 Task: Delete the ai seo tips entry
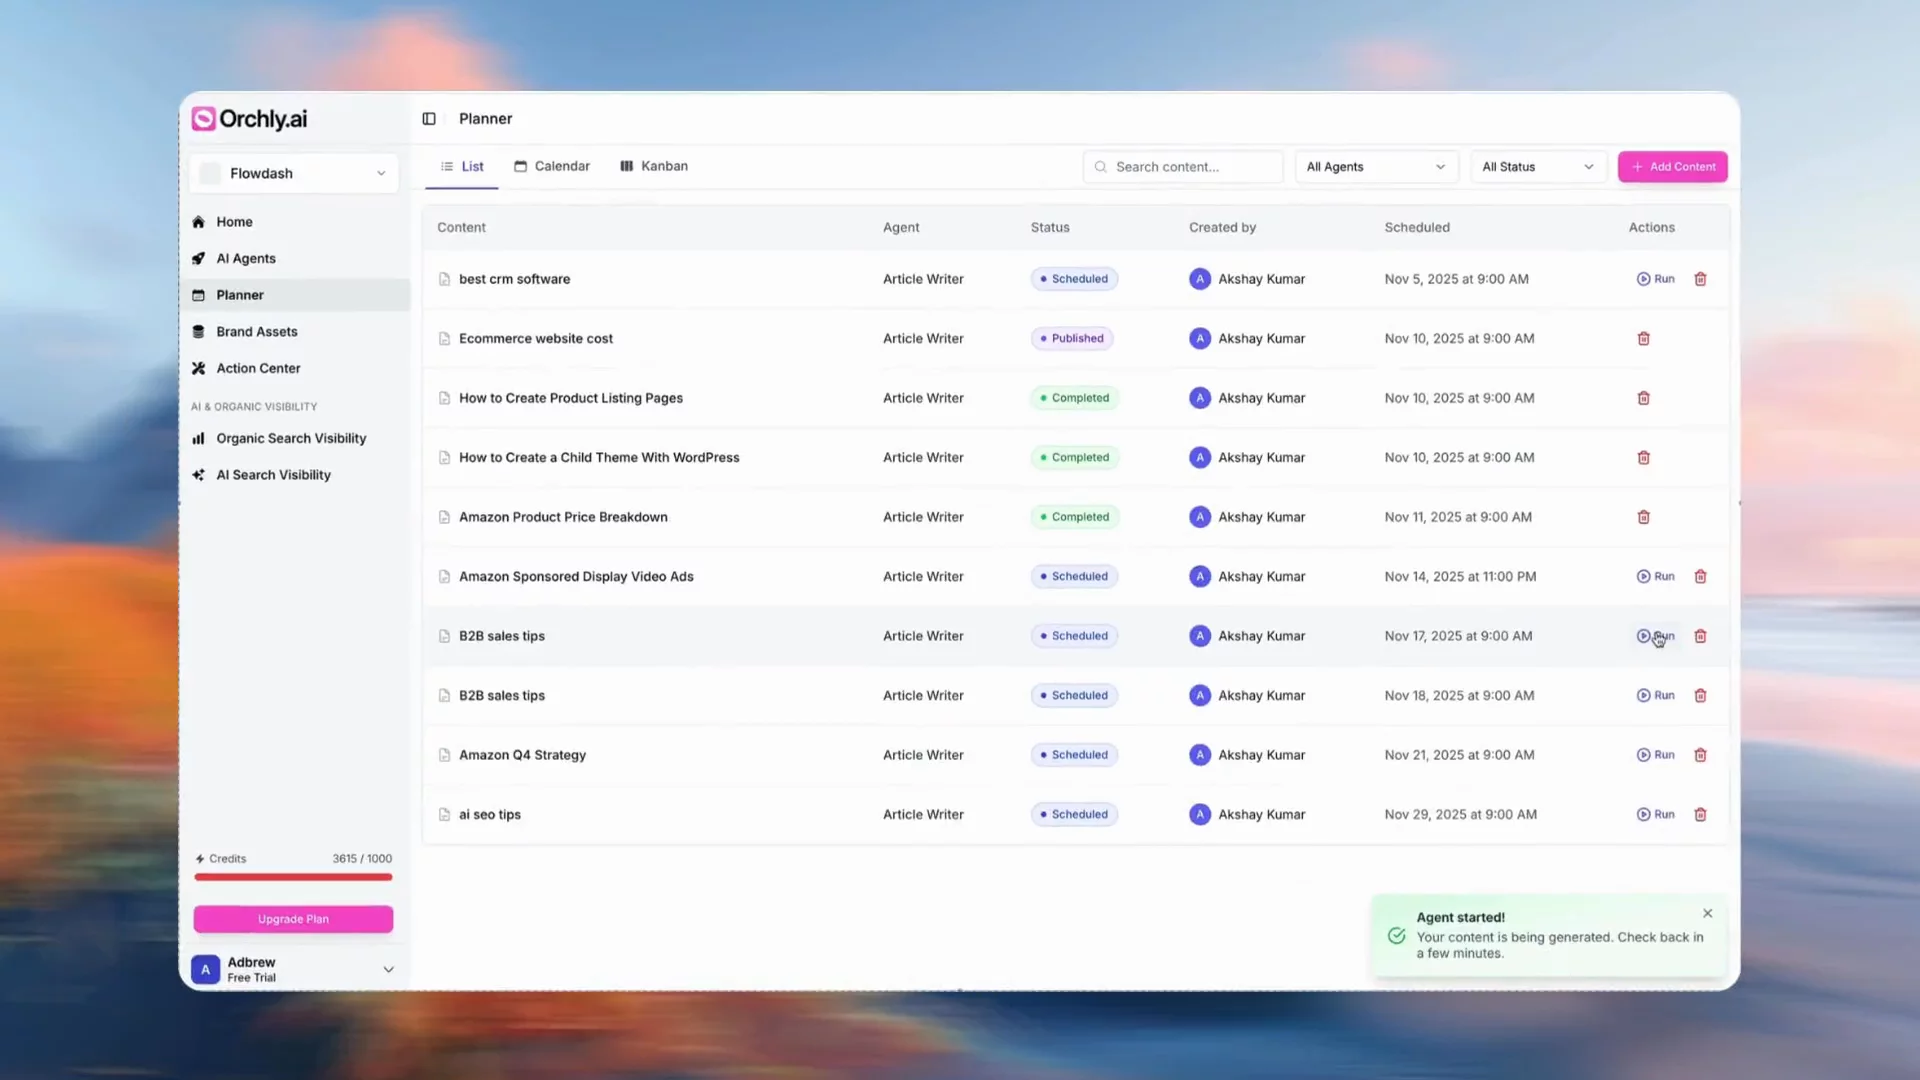tap(1700, 815)
